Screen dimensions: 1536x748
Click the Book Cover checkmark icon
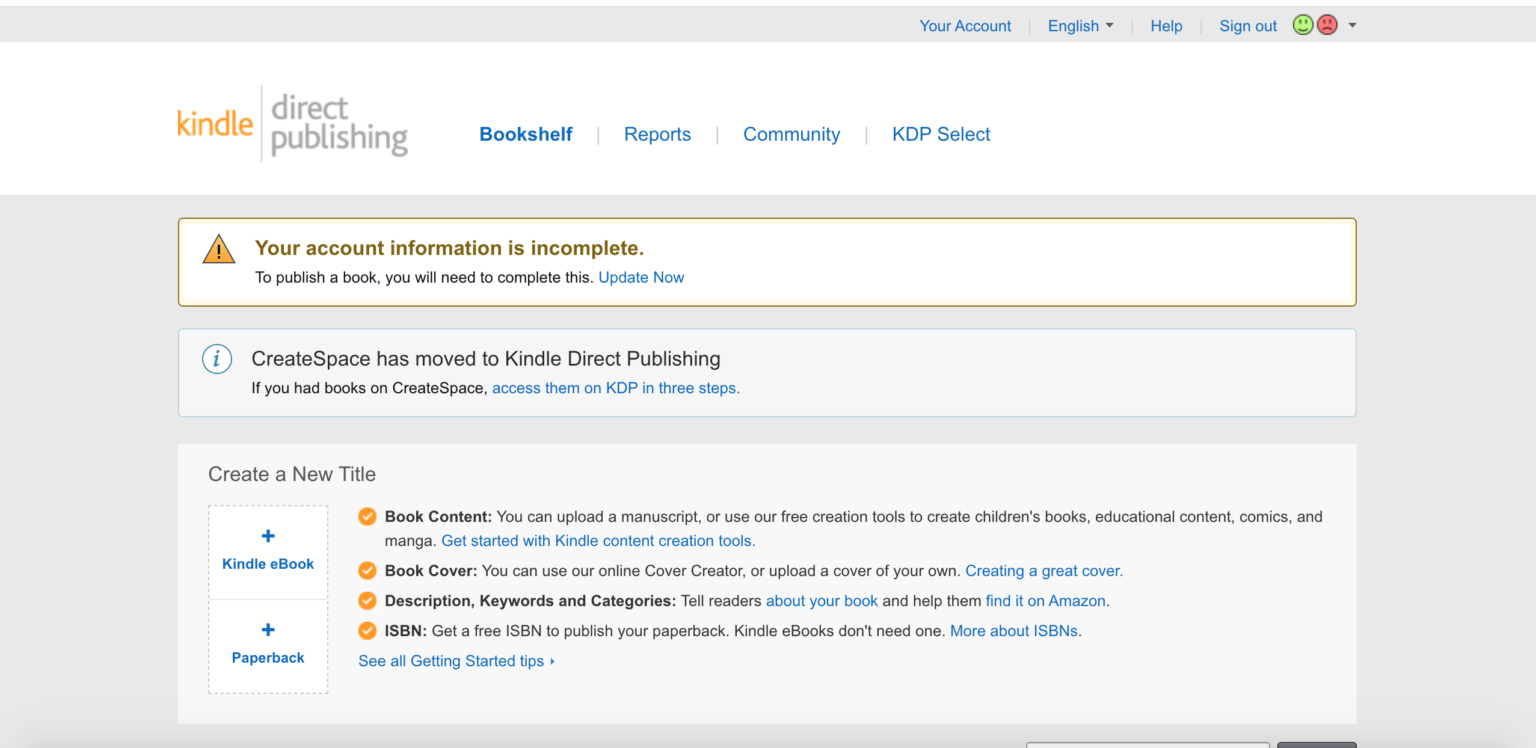coord(368,570)
